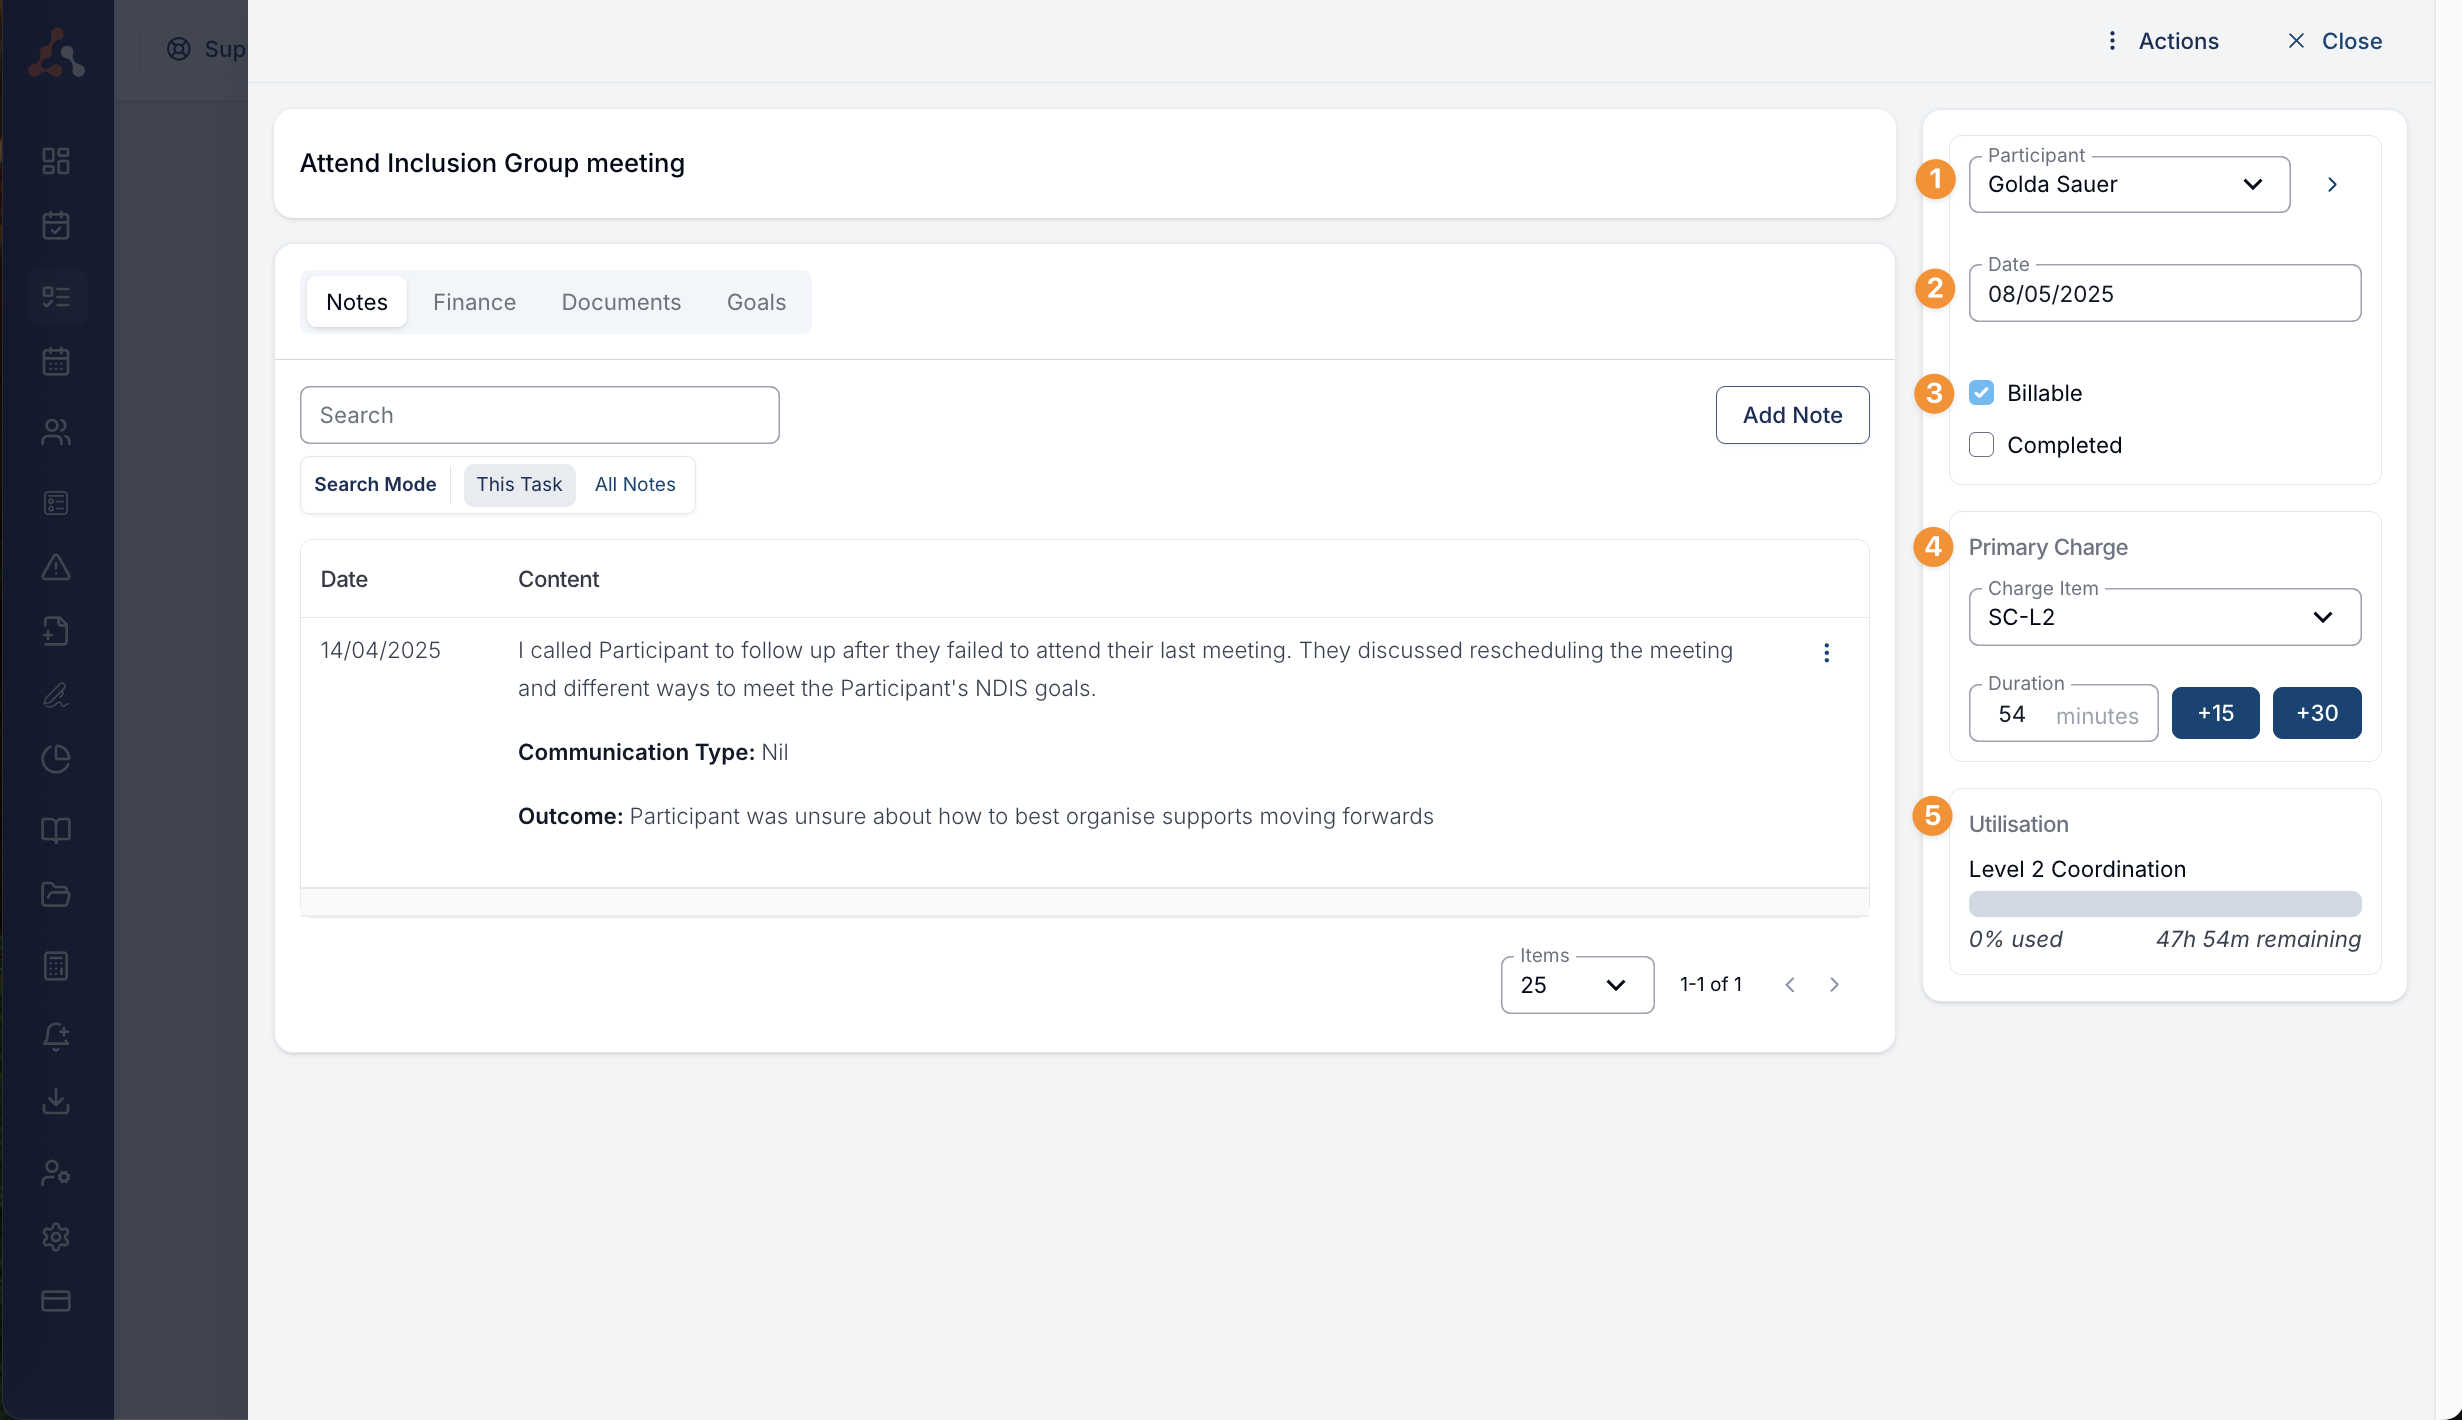Open the Charge Item dropdown SC-L2
Viewport: 2462px width, 1420px height.
pos(2165,617)
